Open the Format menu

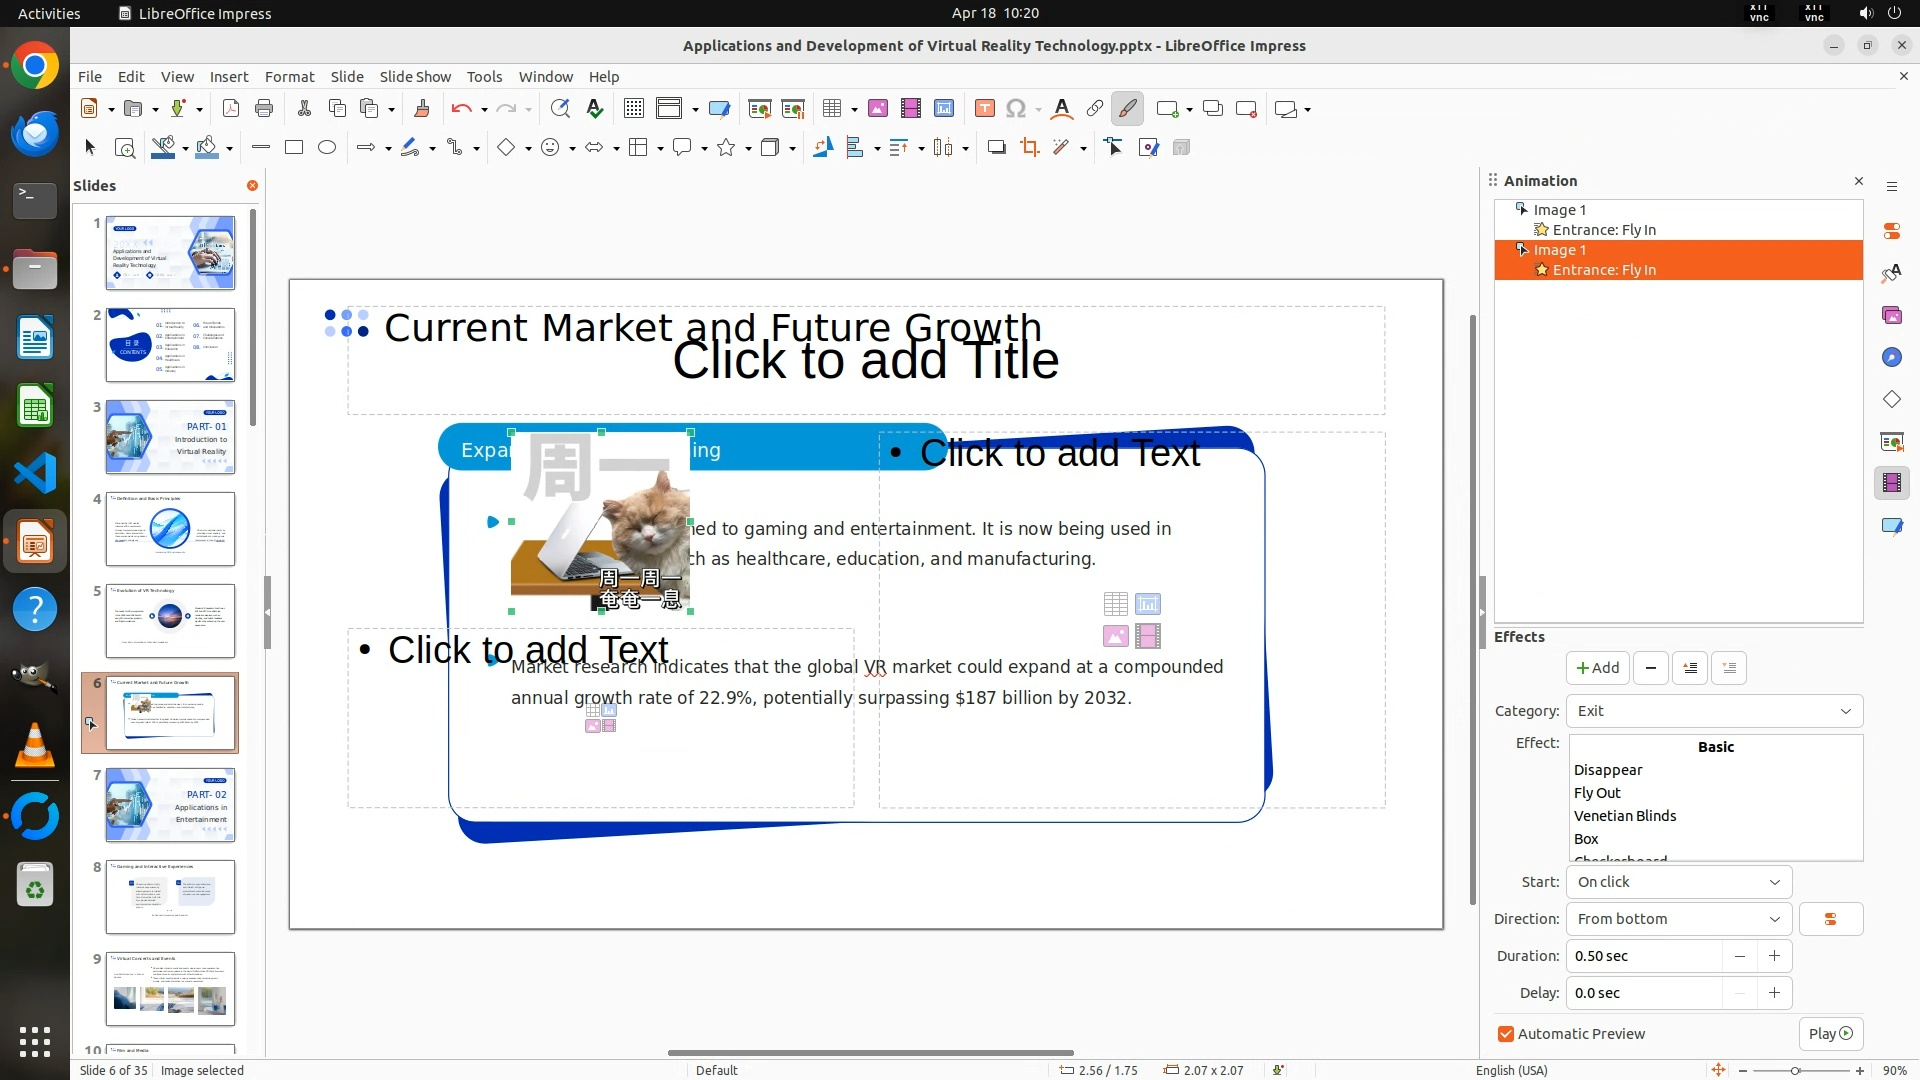(289, 77)
